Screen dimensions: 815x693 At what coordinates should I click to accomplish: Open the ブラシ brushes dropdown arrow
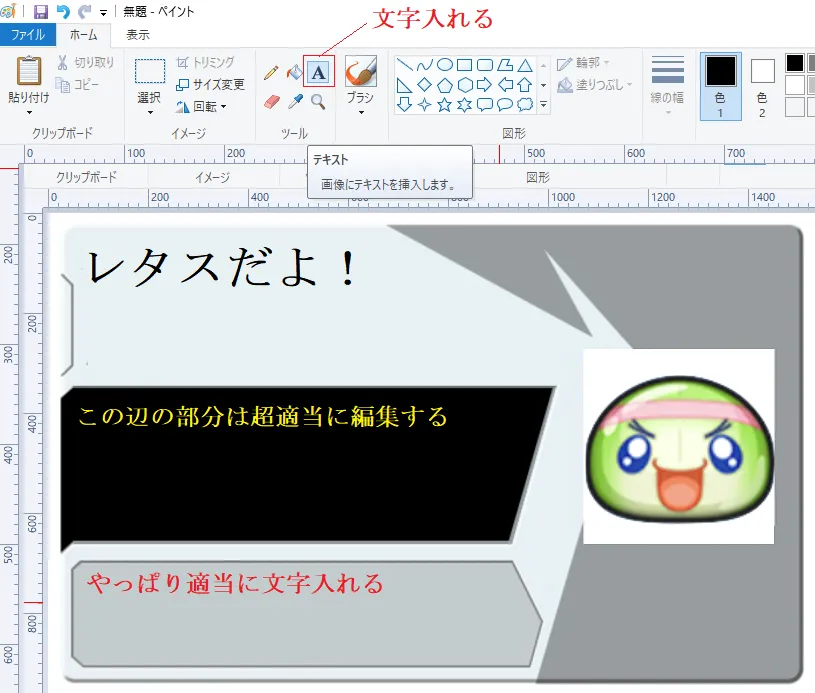point(361,113)
